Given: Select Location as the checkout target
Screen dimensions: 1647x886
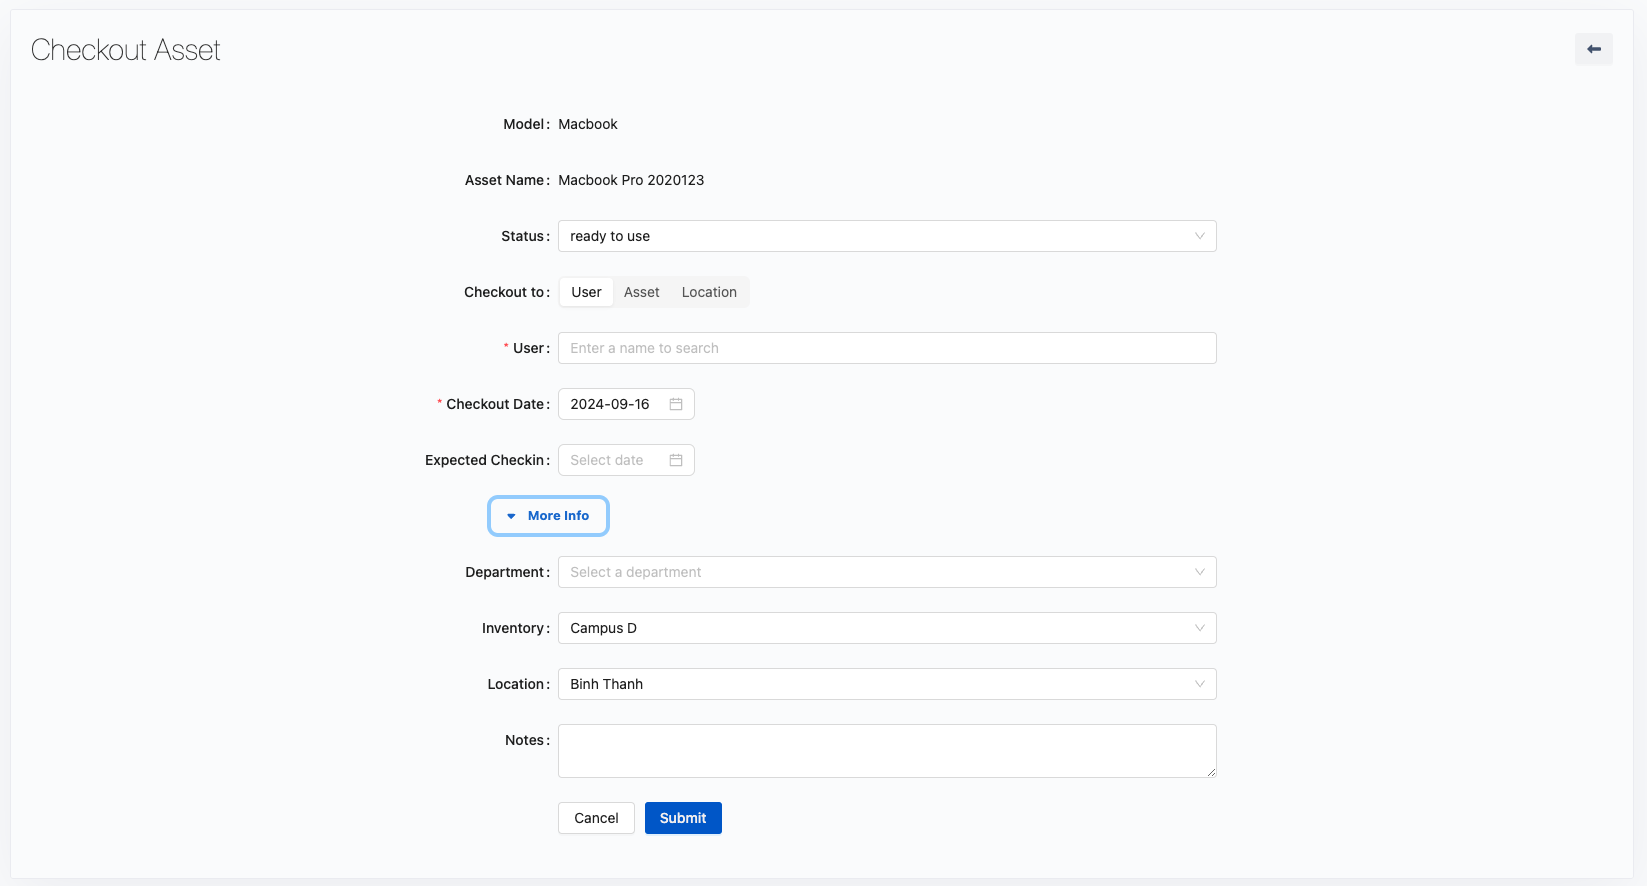Looking at the screenshot, I should click(x=709, y=292).
